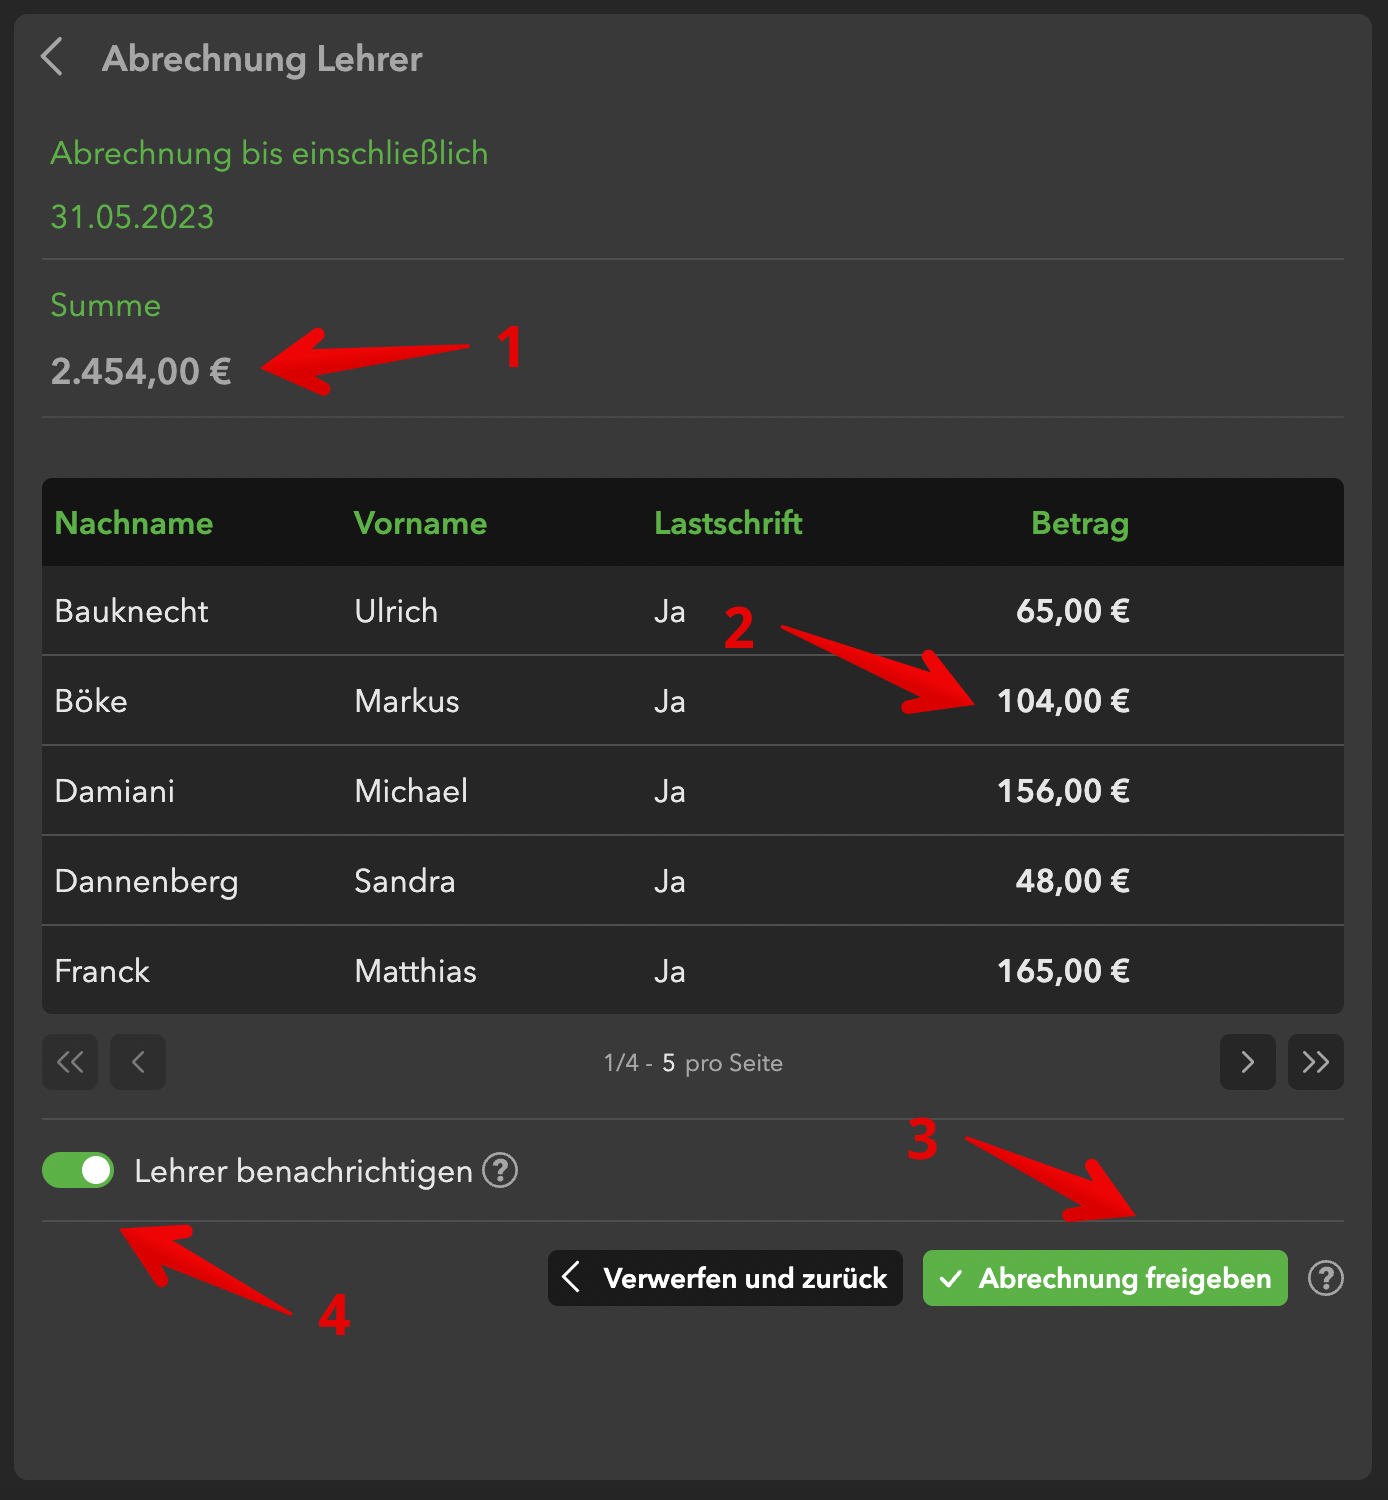Change the 5 pro Seite value
This screenshot has height=1500, width=1388.
[668, 1063]
